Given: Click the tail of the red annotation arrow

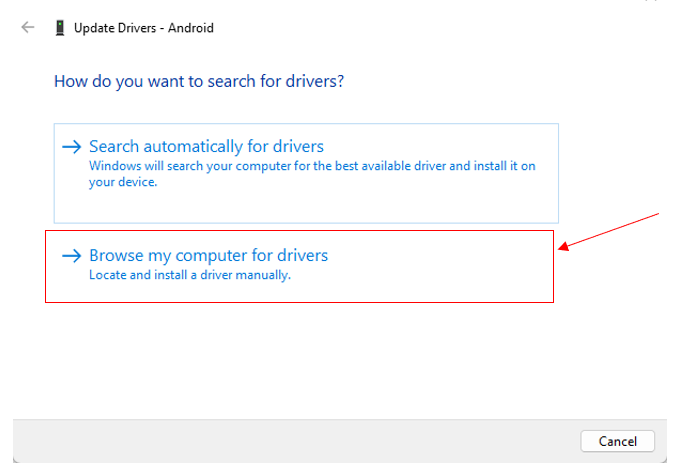Looking at the screenshot, I should click(x=656, y=214).
